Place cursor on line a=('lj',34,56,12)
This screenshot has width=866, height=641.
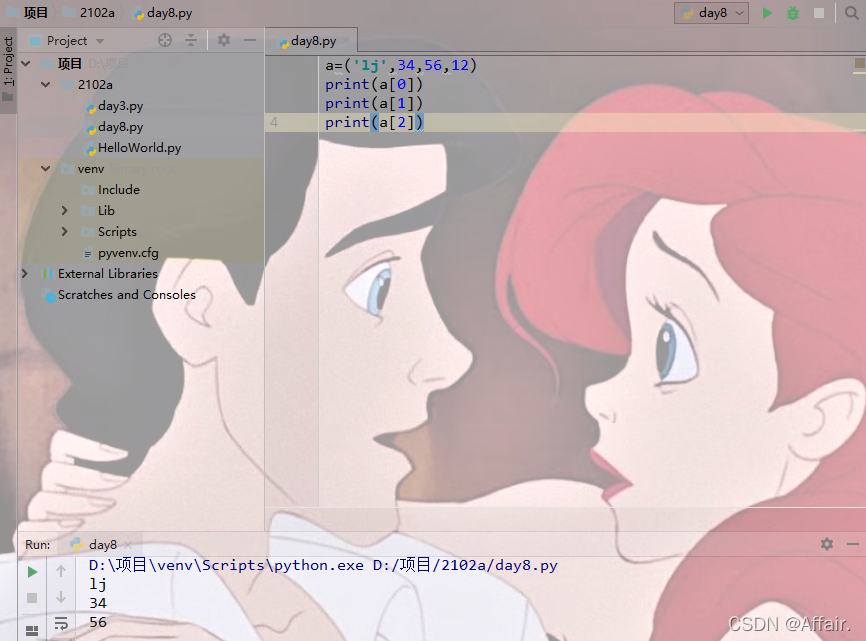(x=400, y=65)
